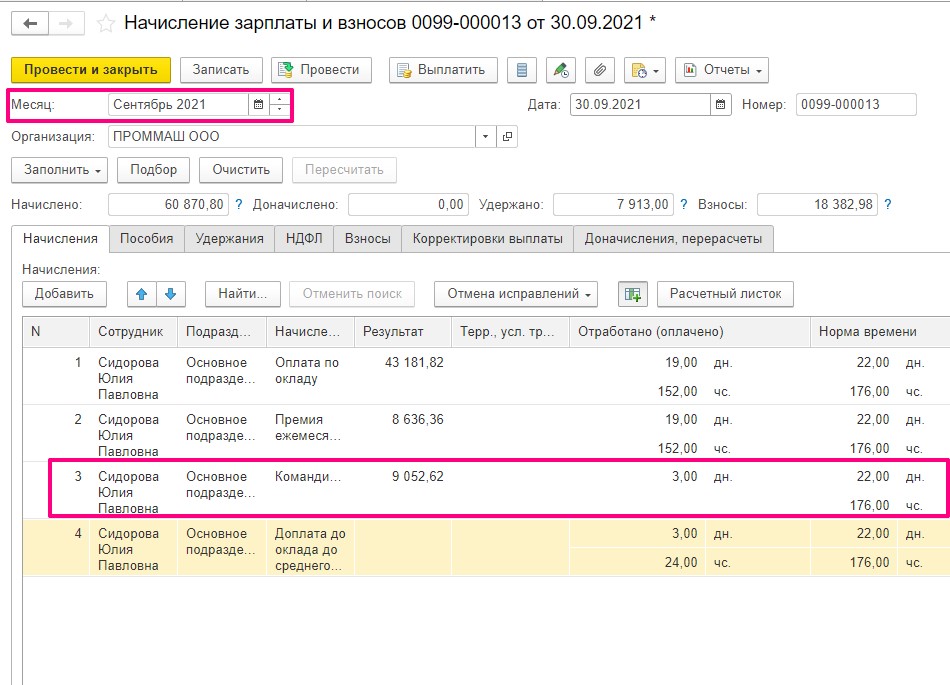Open attached files via paperclip icon

click(x=599, y=70)
